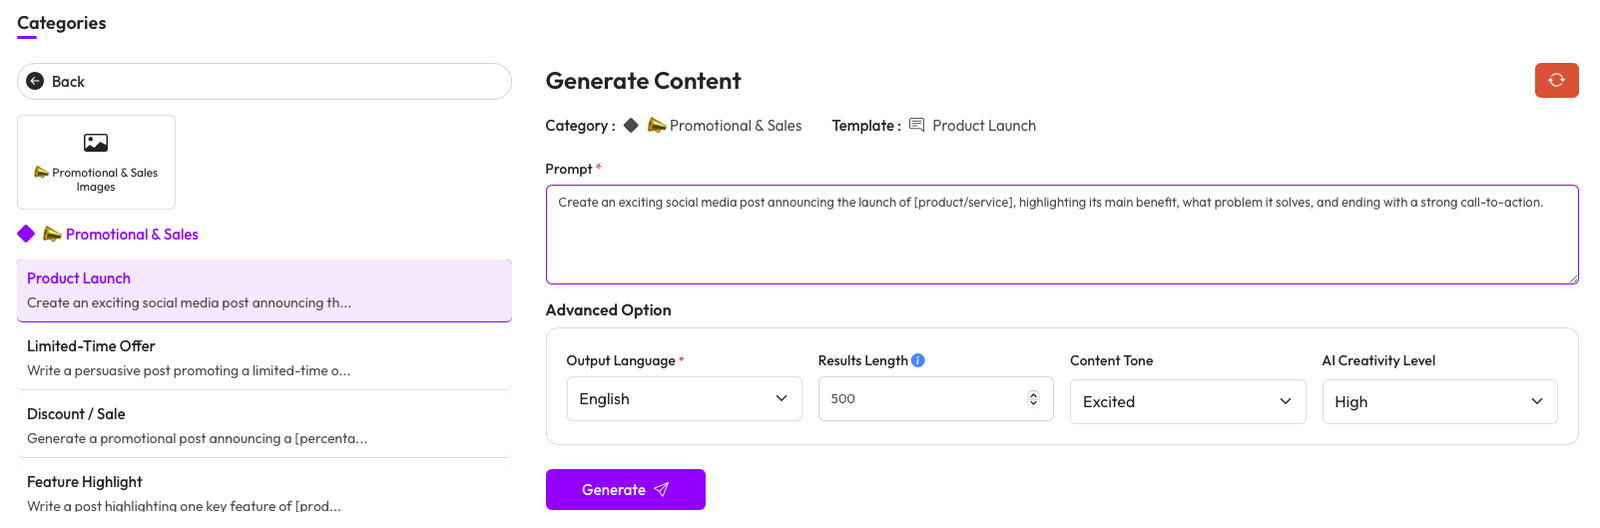Viewport: 1600px width, 528px height.
Task: Click the image icon on Promotional card
Action: (x=96, y=143)
